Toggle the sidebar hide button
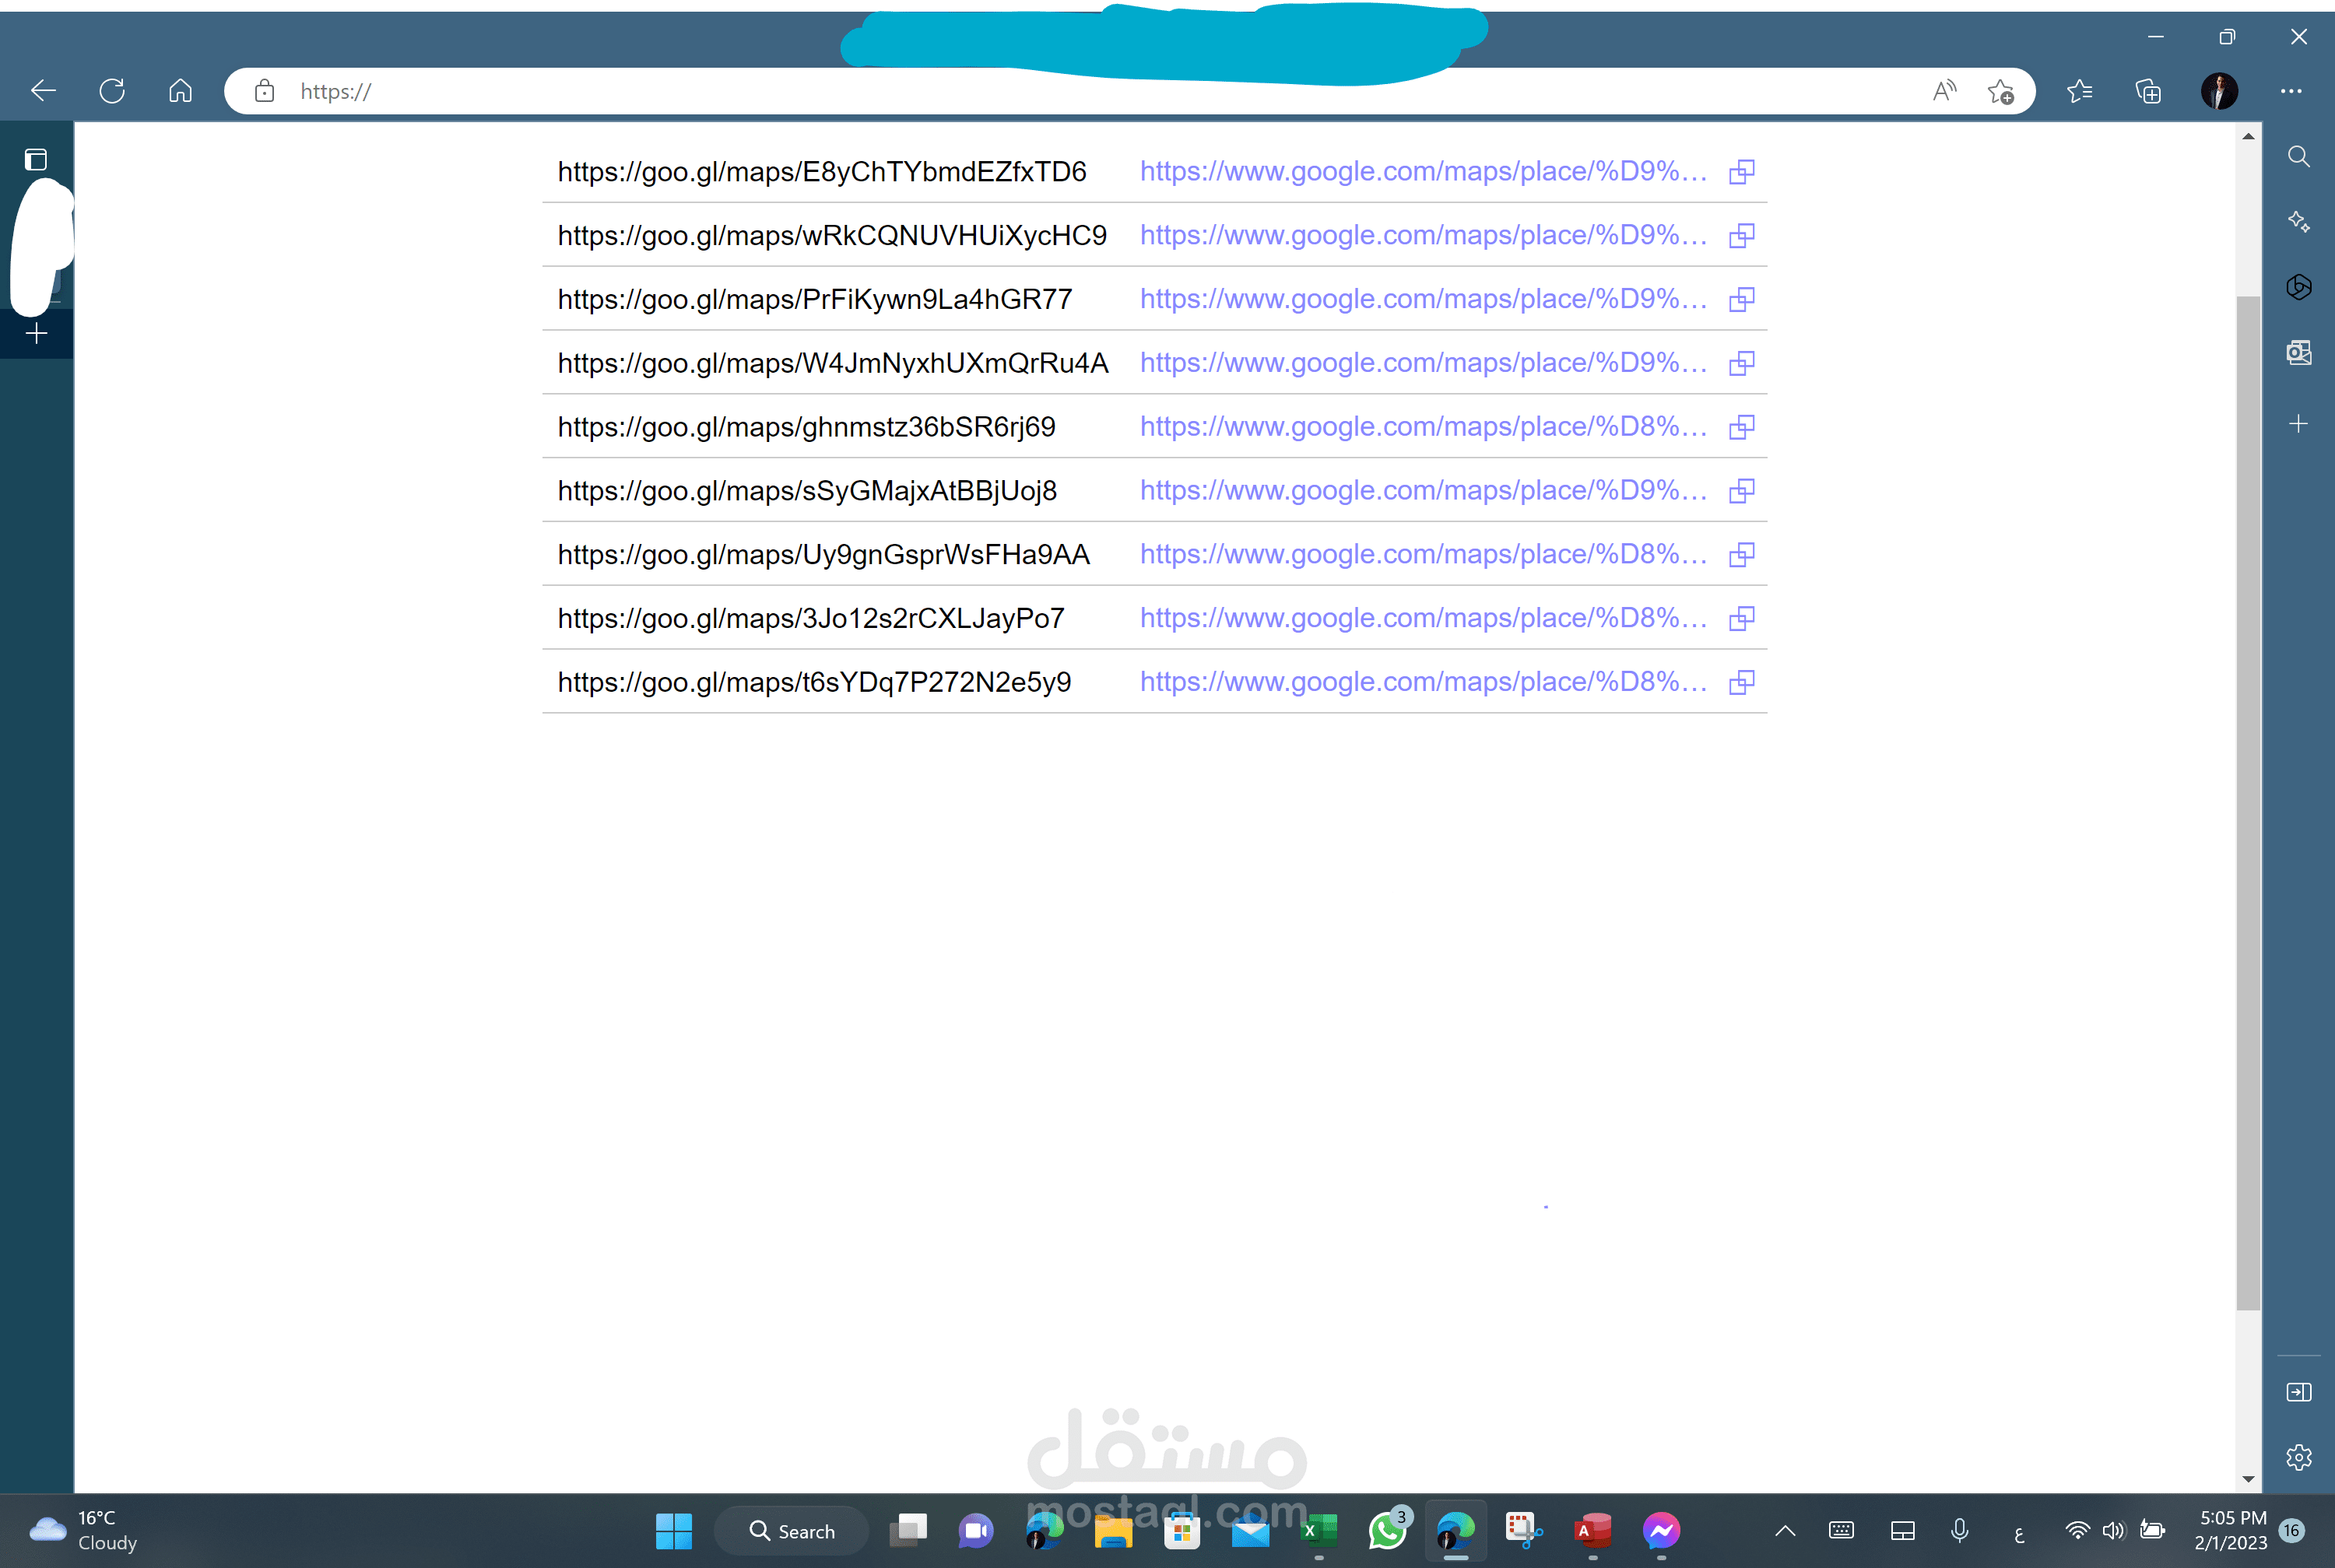 (2298, 1392)
